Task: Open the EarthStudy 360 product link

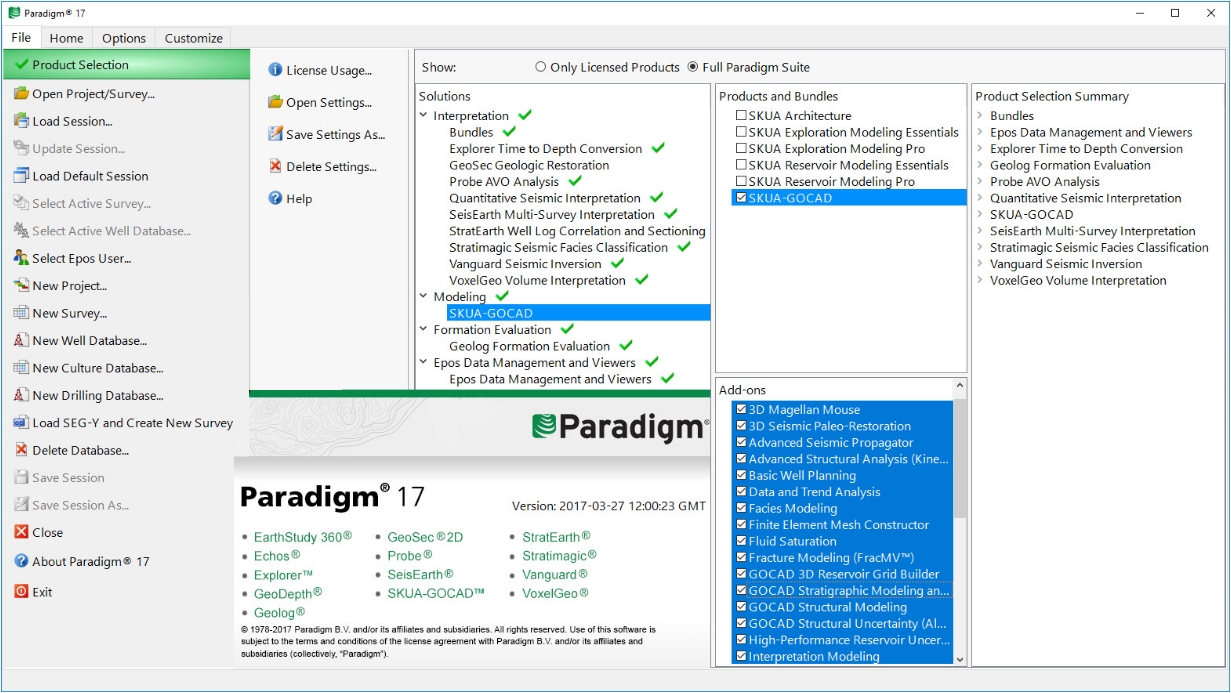Action: 303,537
